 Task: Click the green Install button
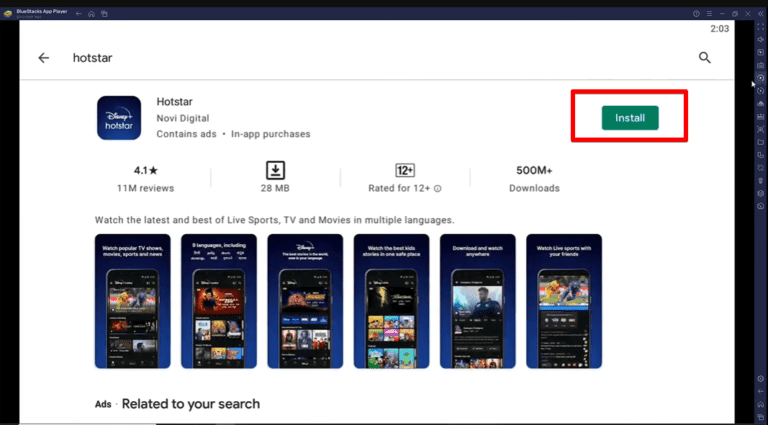tap(630, 118)
